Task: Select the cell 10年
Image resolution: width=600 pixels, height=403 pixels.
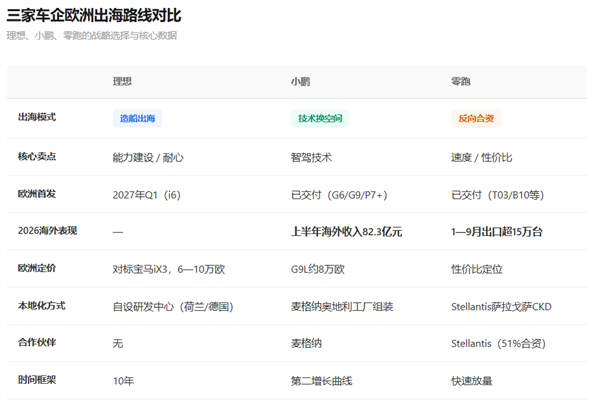Action: [x=123, y=381]
